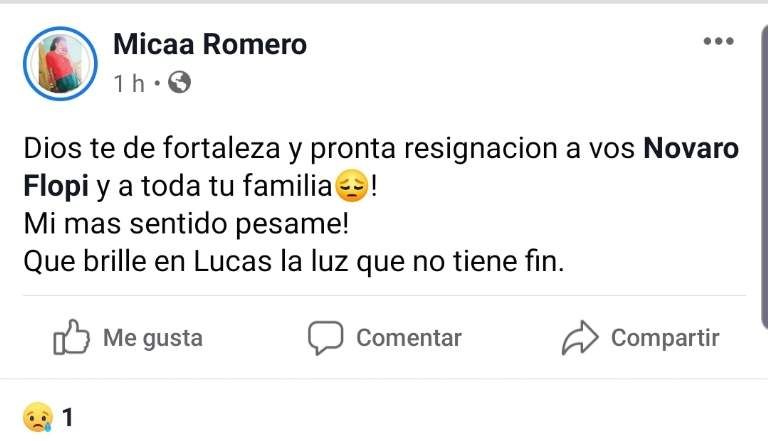Click the "y a toda tu familia" text
768x441 pixels.
[x=205, y=187]
